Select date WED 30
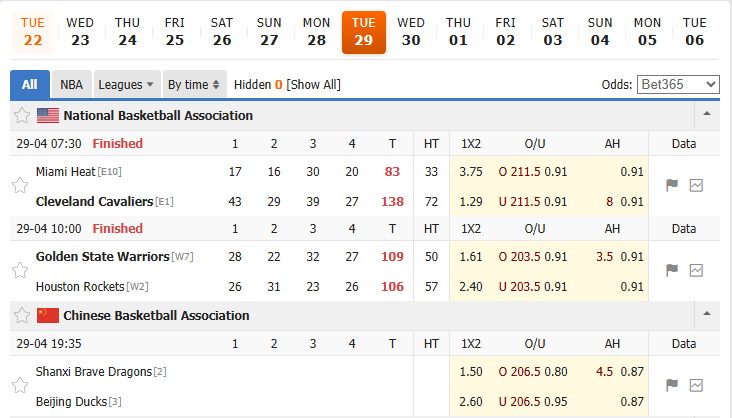732x418 pixels. click(411, 32)
